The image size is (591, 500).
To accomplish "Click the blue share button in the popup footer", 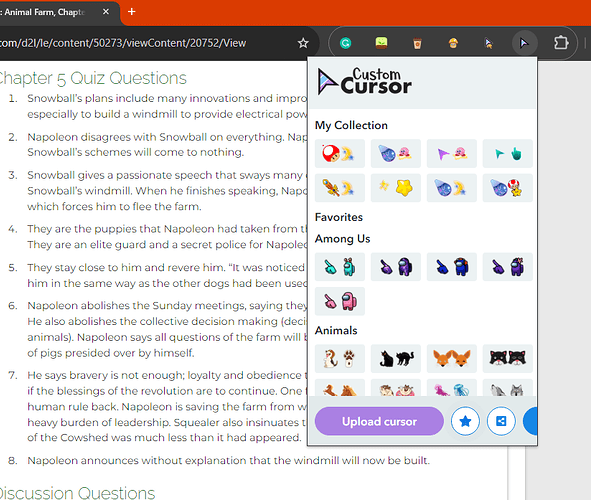I will 501,421.
